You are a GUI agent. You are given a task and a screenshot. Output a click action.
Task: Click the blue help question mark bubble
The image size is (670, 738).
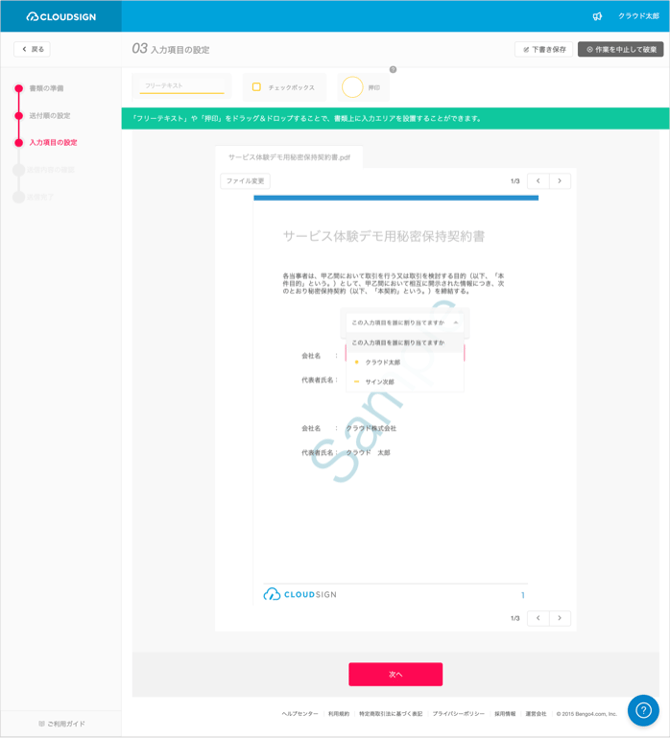pyautogui.click(x=643, y=709)
